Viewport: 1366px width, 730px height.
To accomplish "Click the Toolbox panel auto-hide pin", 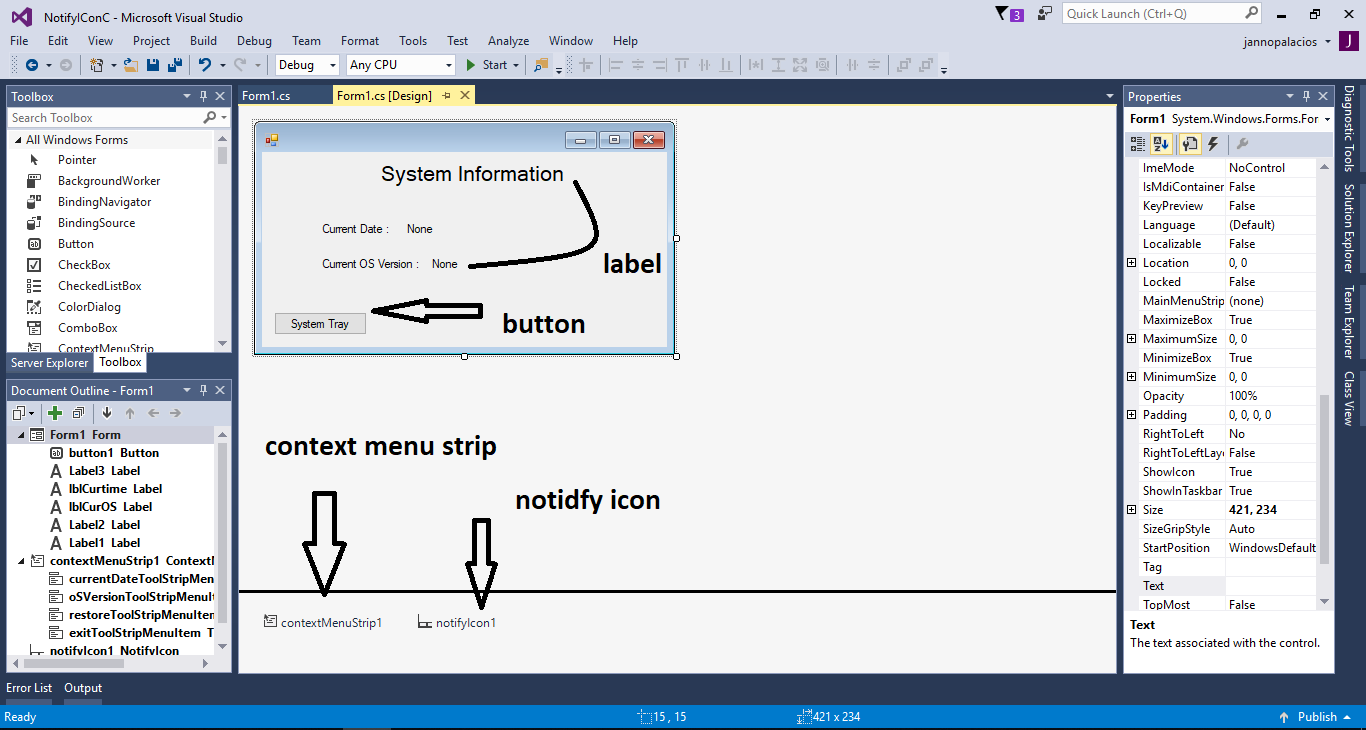I will pyautogui.click(x=203, y=97).
